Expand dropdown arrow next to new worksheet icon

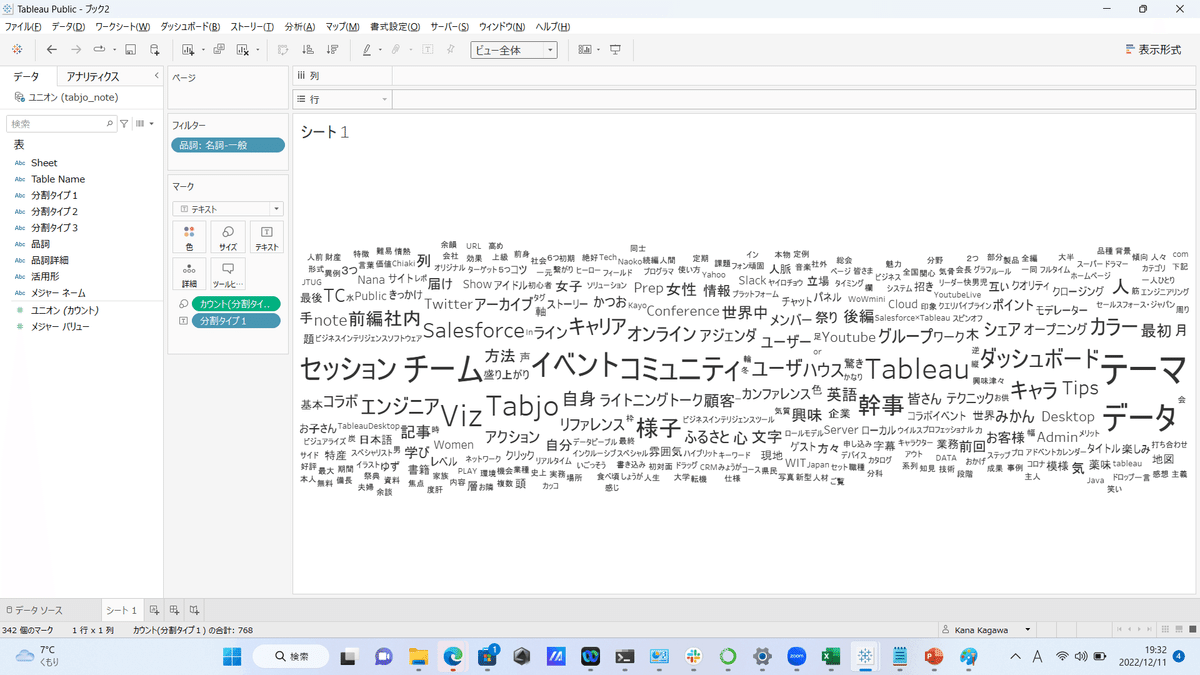202,50
